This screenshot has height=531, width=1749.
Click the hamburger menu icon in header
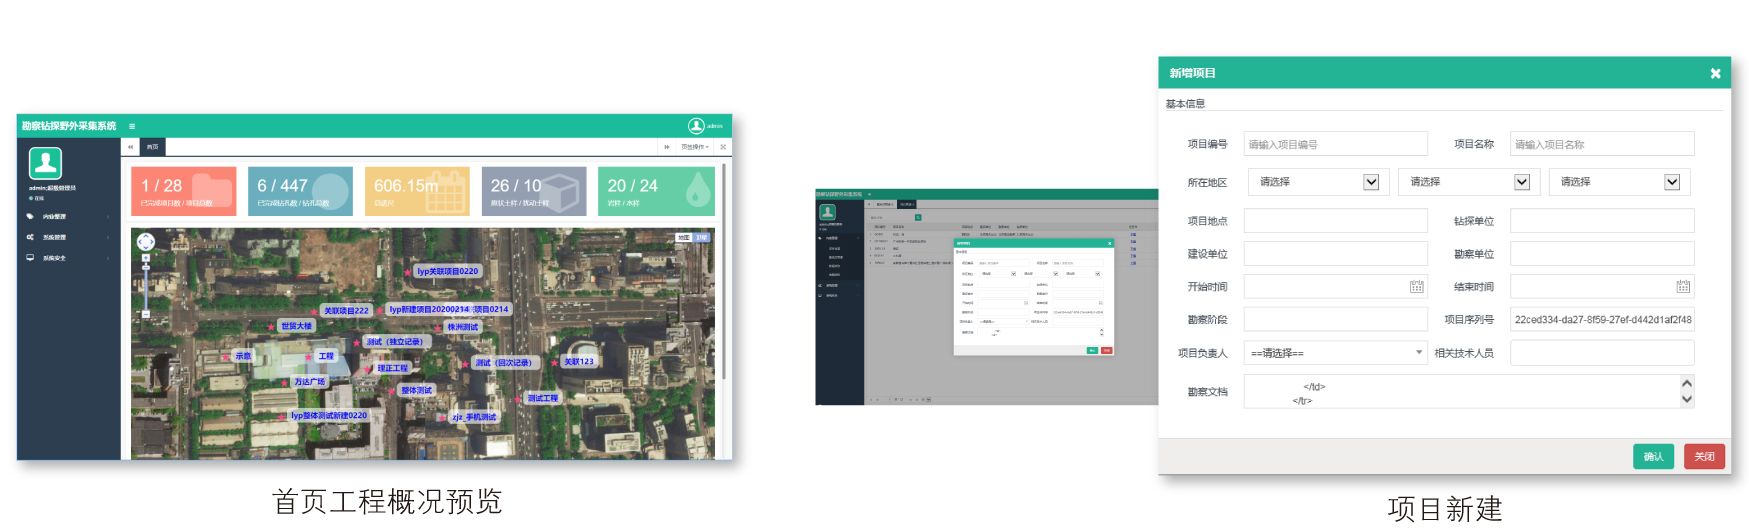pyautogui.click(x=132, y=126)
